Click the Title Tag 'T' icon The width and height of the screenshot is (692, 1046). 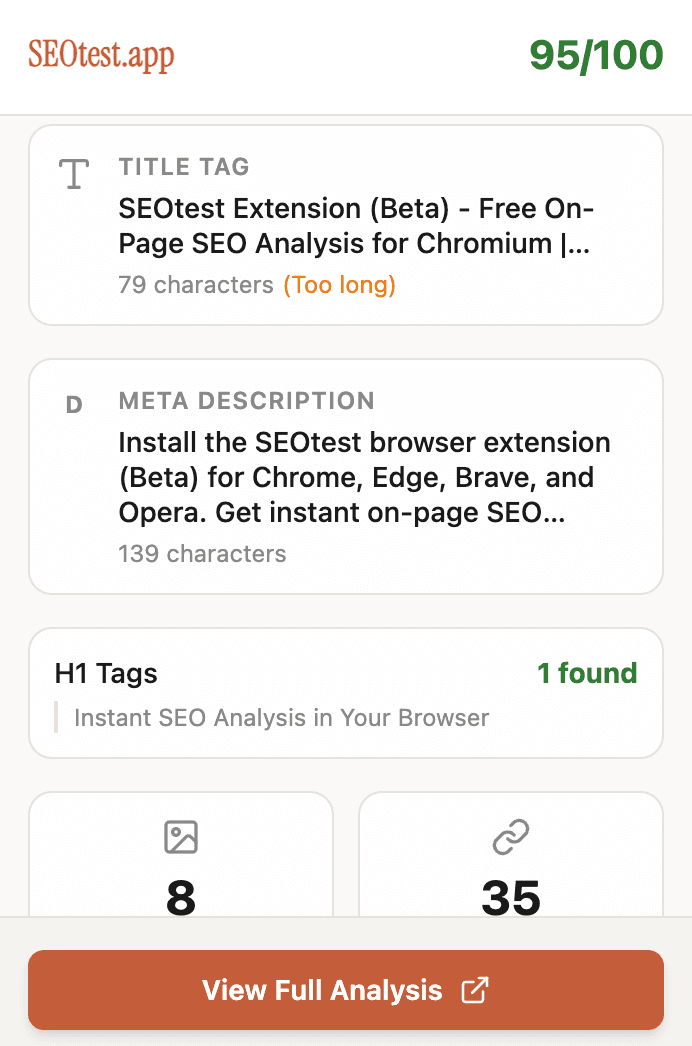coord(73,174)
